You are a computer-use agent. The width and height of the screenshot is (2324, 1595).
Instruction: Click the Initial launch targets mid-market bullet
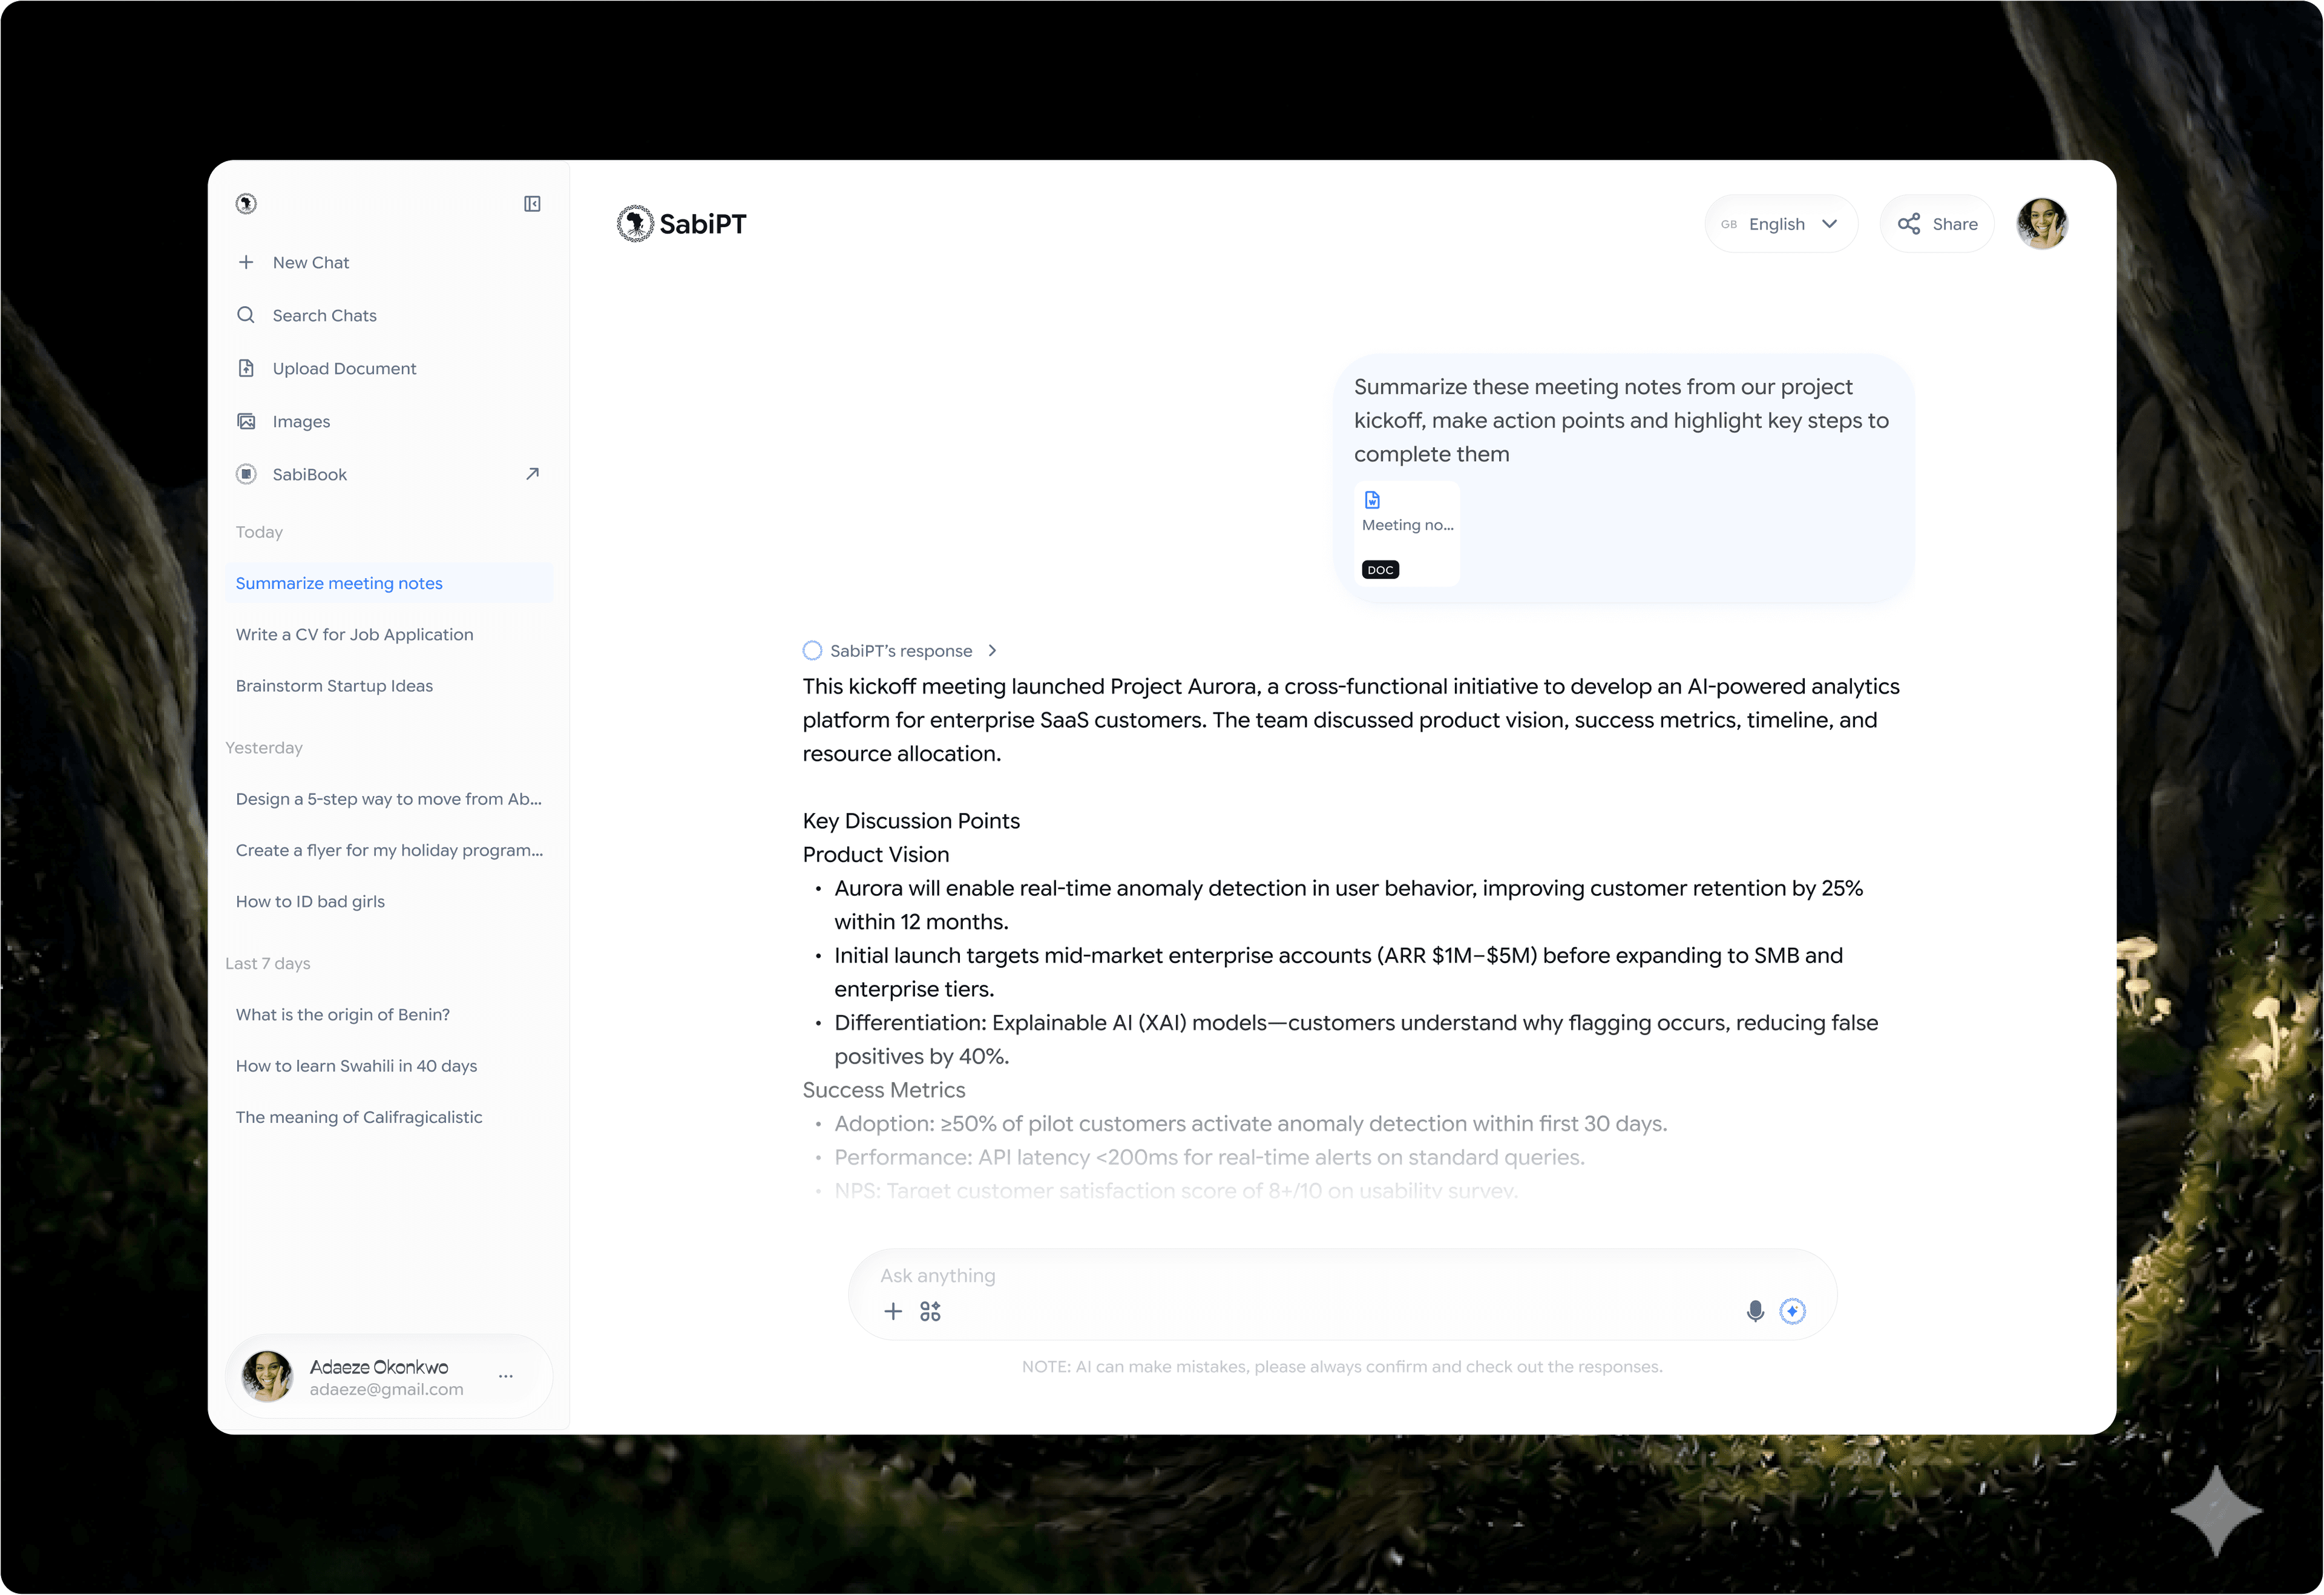[1338, 973]
